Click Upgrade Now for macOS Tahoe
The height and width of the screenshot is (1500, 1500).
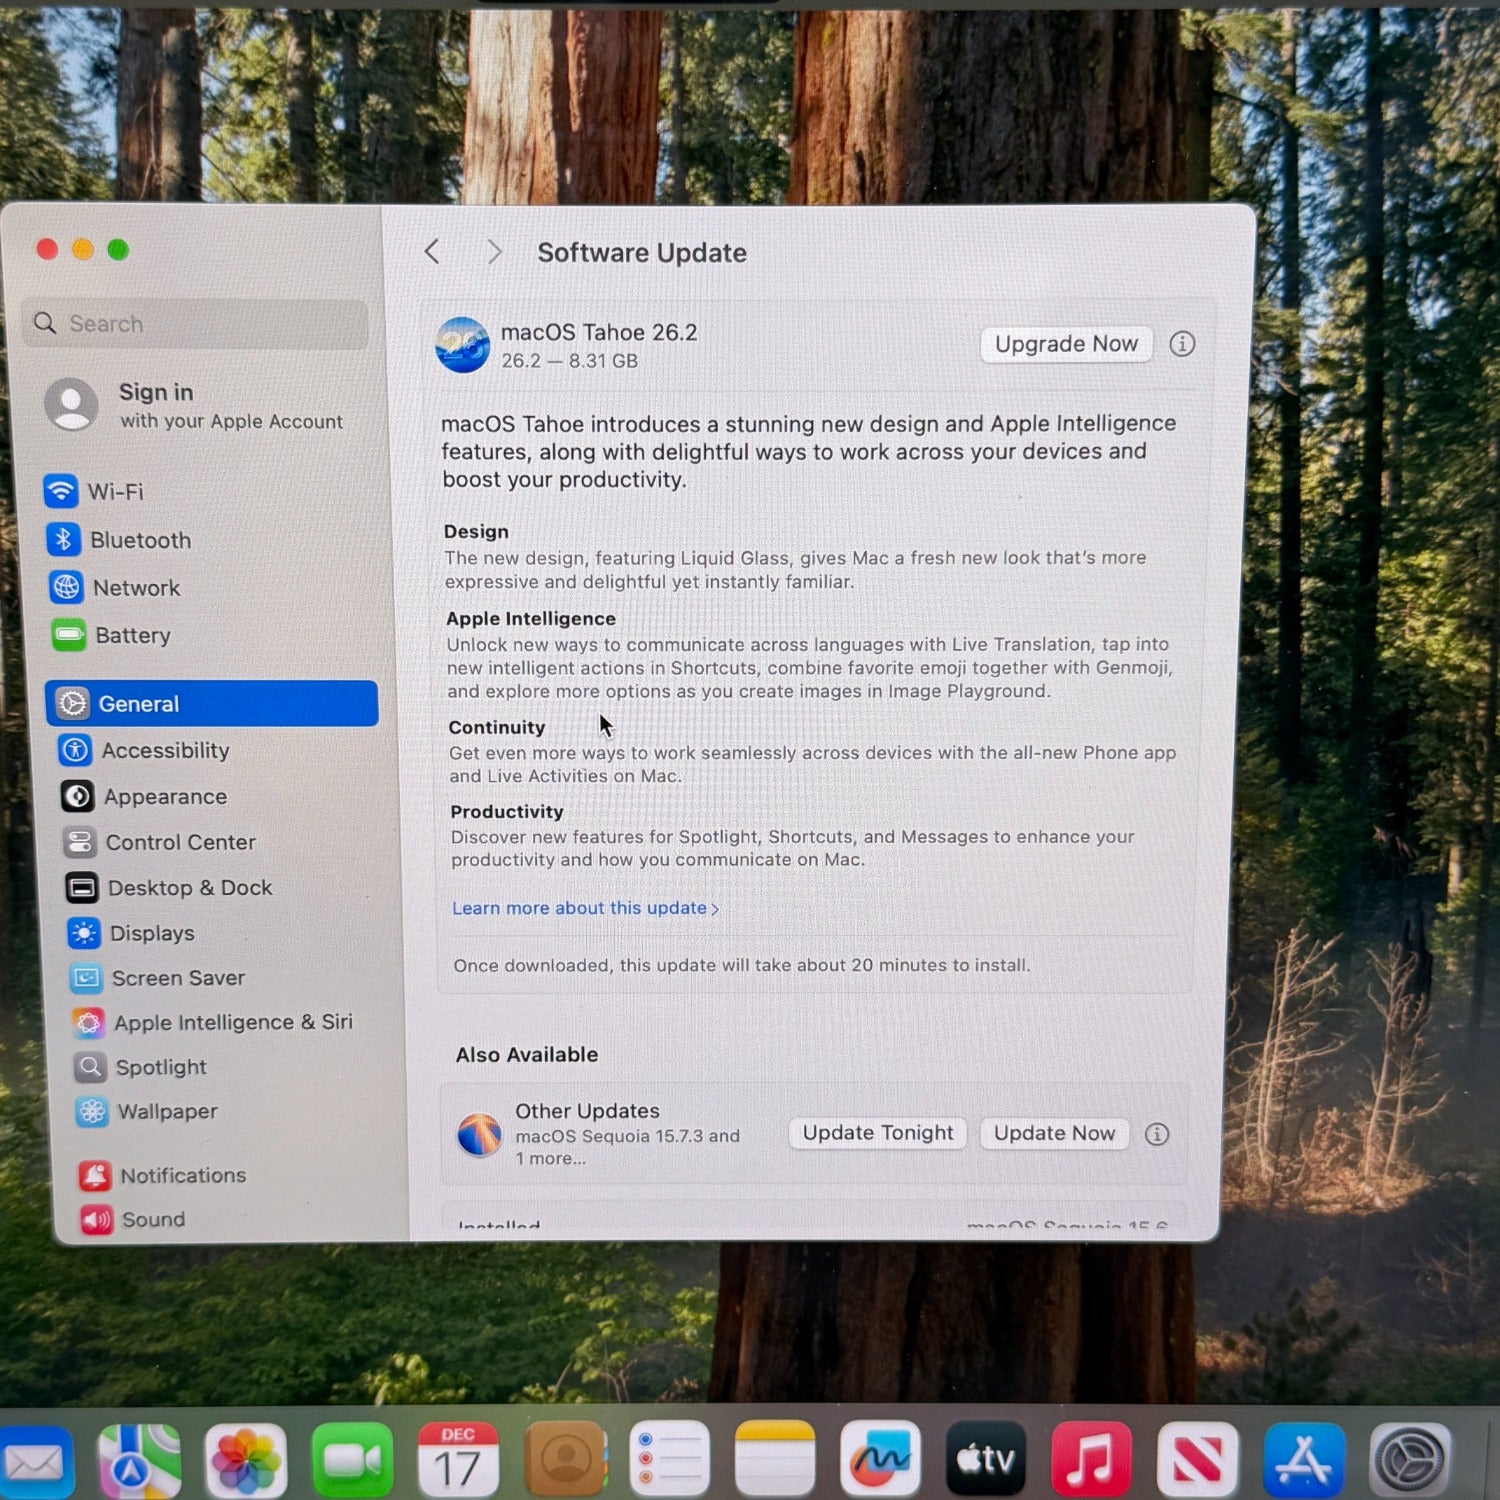click(x=1065, y=344)
